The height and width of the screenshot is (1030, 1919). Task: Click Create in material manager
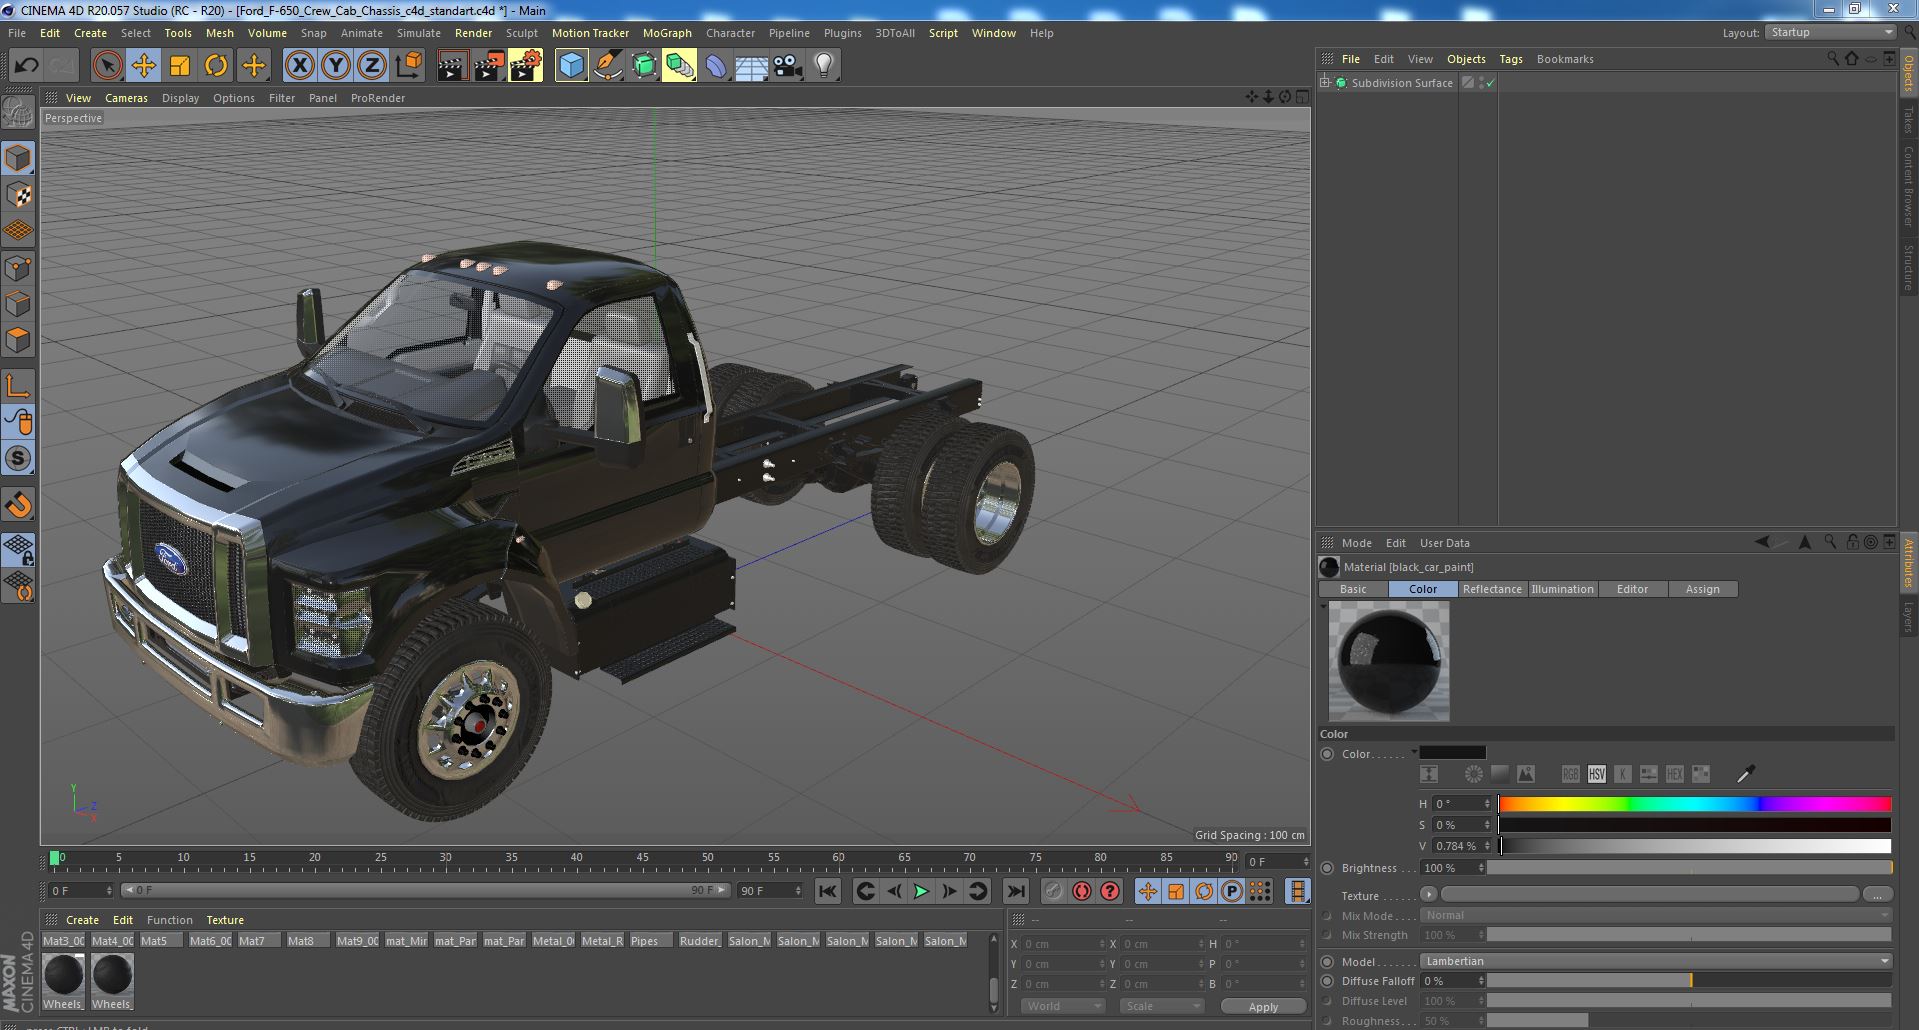(82, 920)
